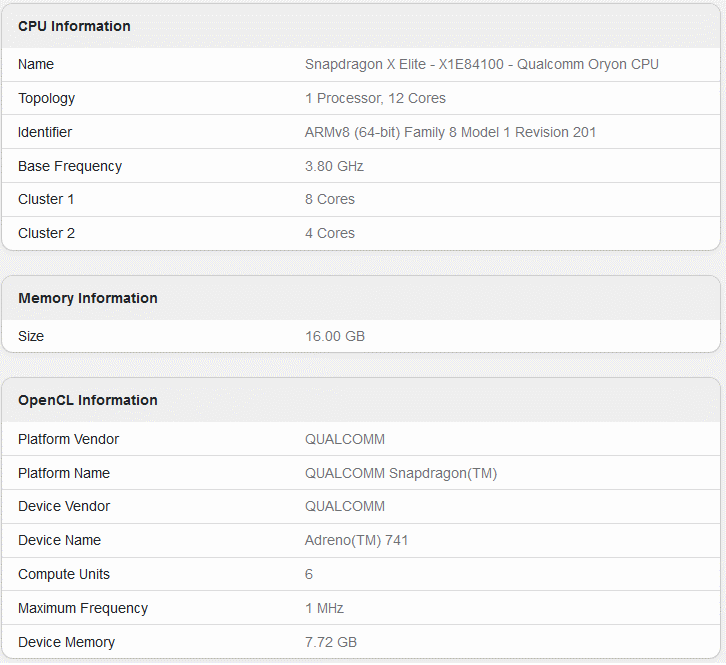Click the '4 Cores' value
This screenshot has width=726, height=665.
(x=330, y=233)
